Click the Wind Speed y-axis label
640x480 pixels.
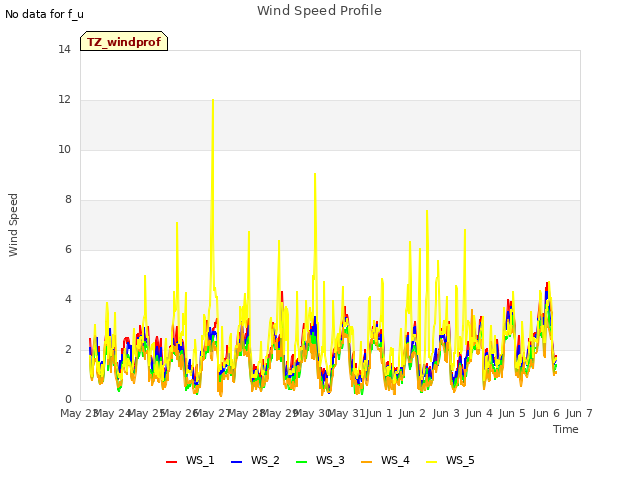(13, 225)
